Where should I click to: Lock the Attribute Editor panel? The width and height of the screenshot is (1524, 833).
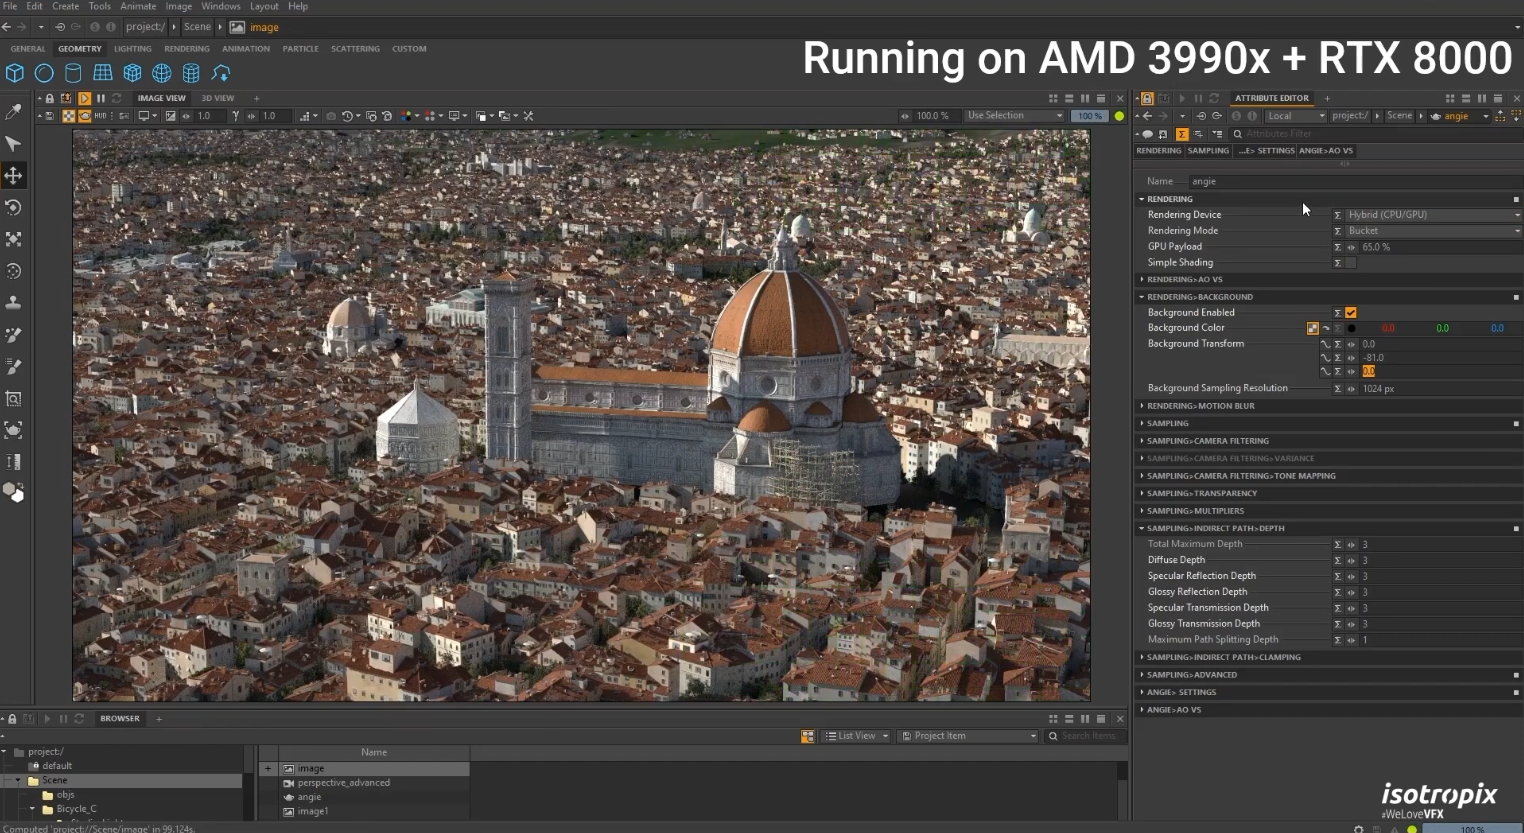1147,99
